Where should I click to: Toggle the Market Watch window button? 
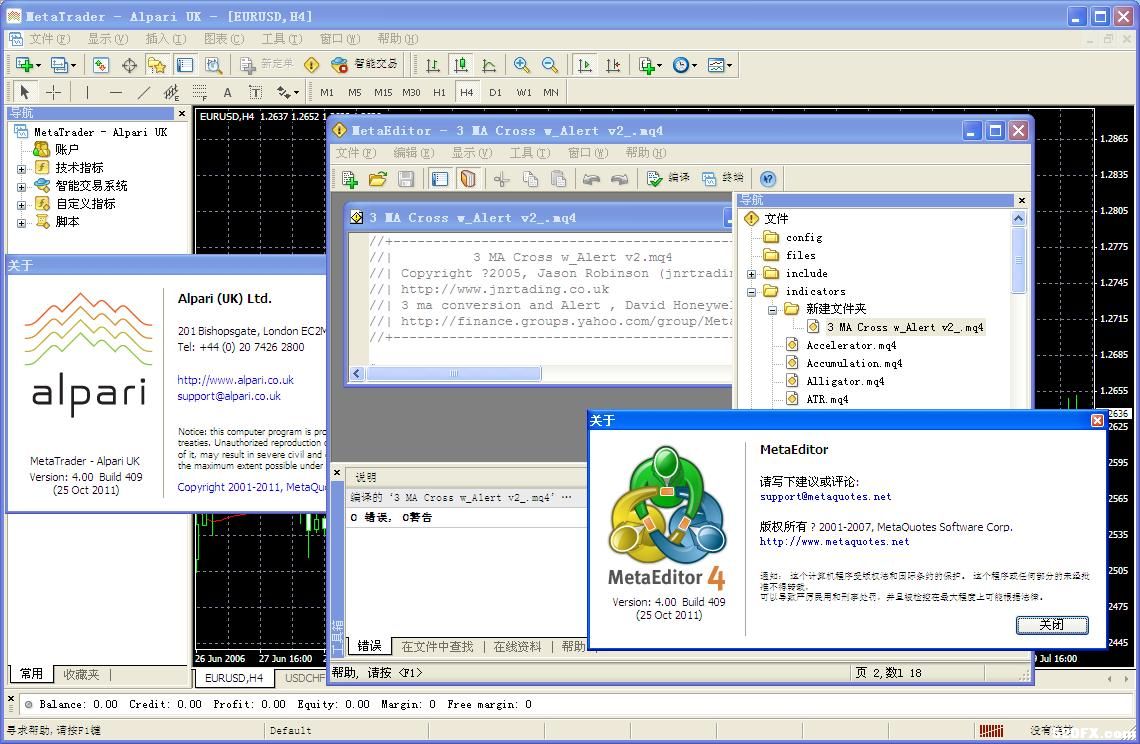[x=101, y=65]
